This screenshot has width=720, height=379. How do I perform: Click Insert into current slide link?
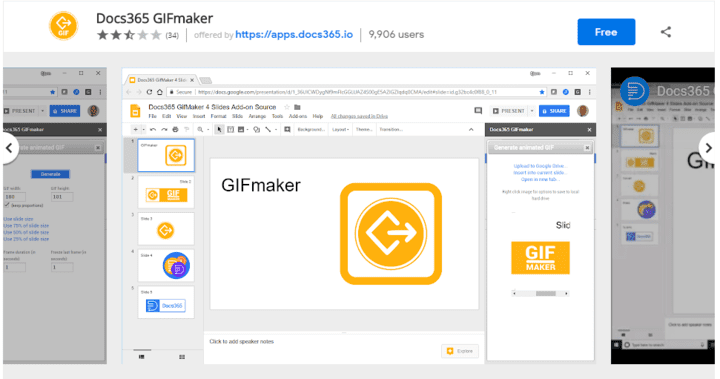point(540,173)
